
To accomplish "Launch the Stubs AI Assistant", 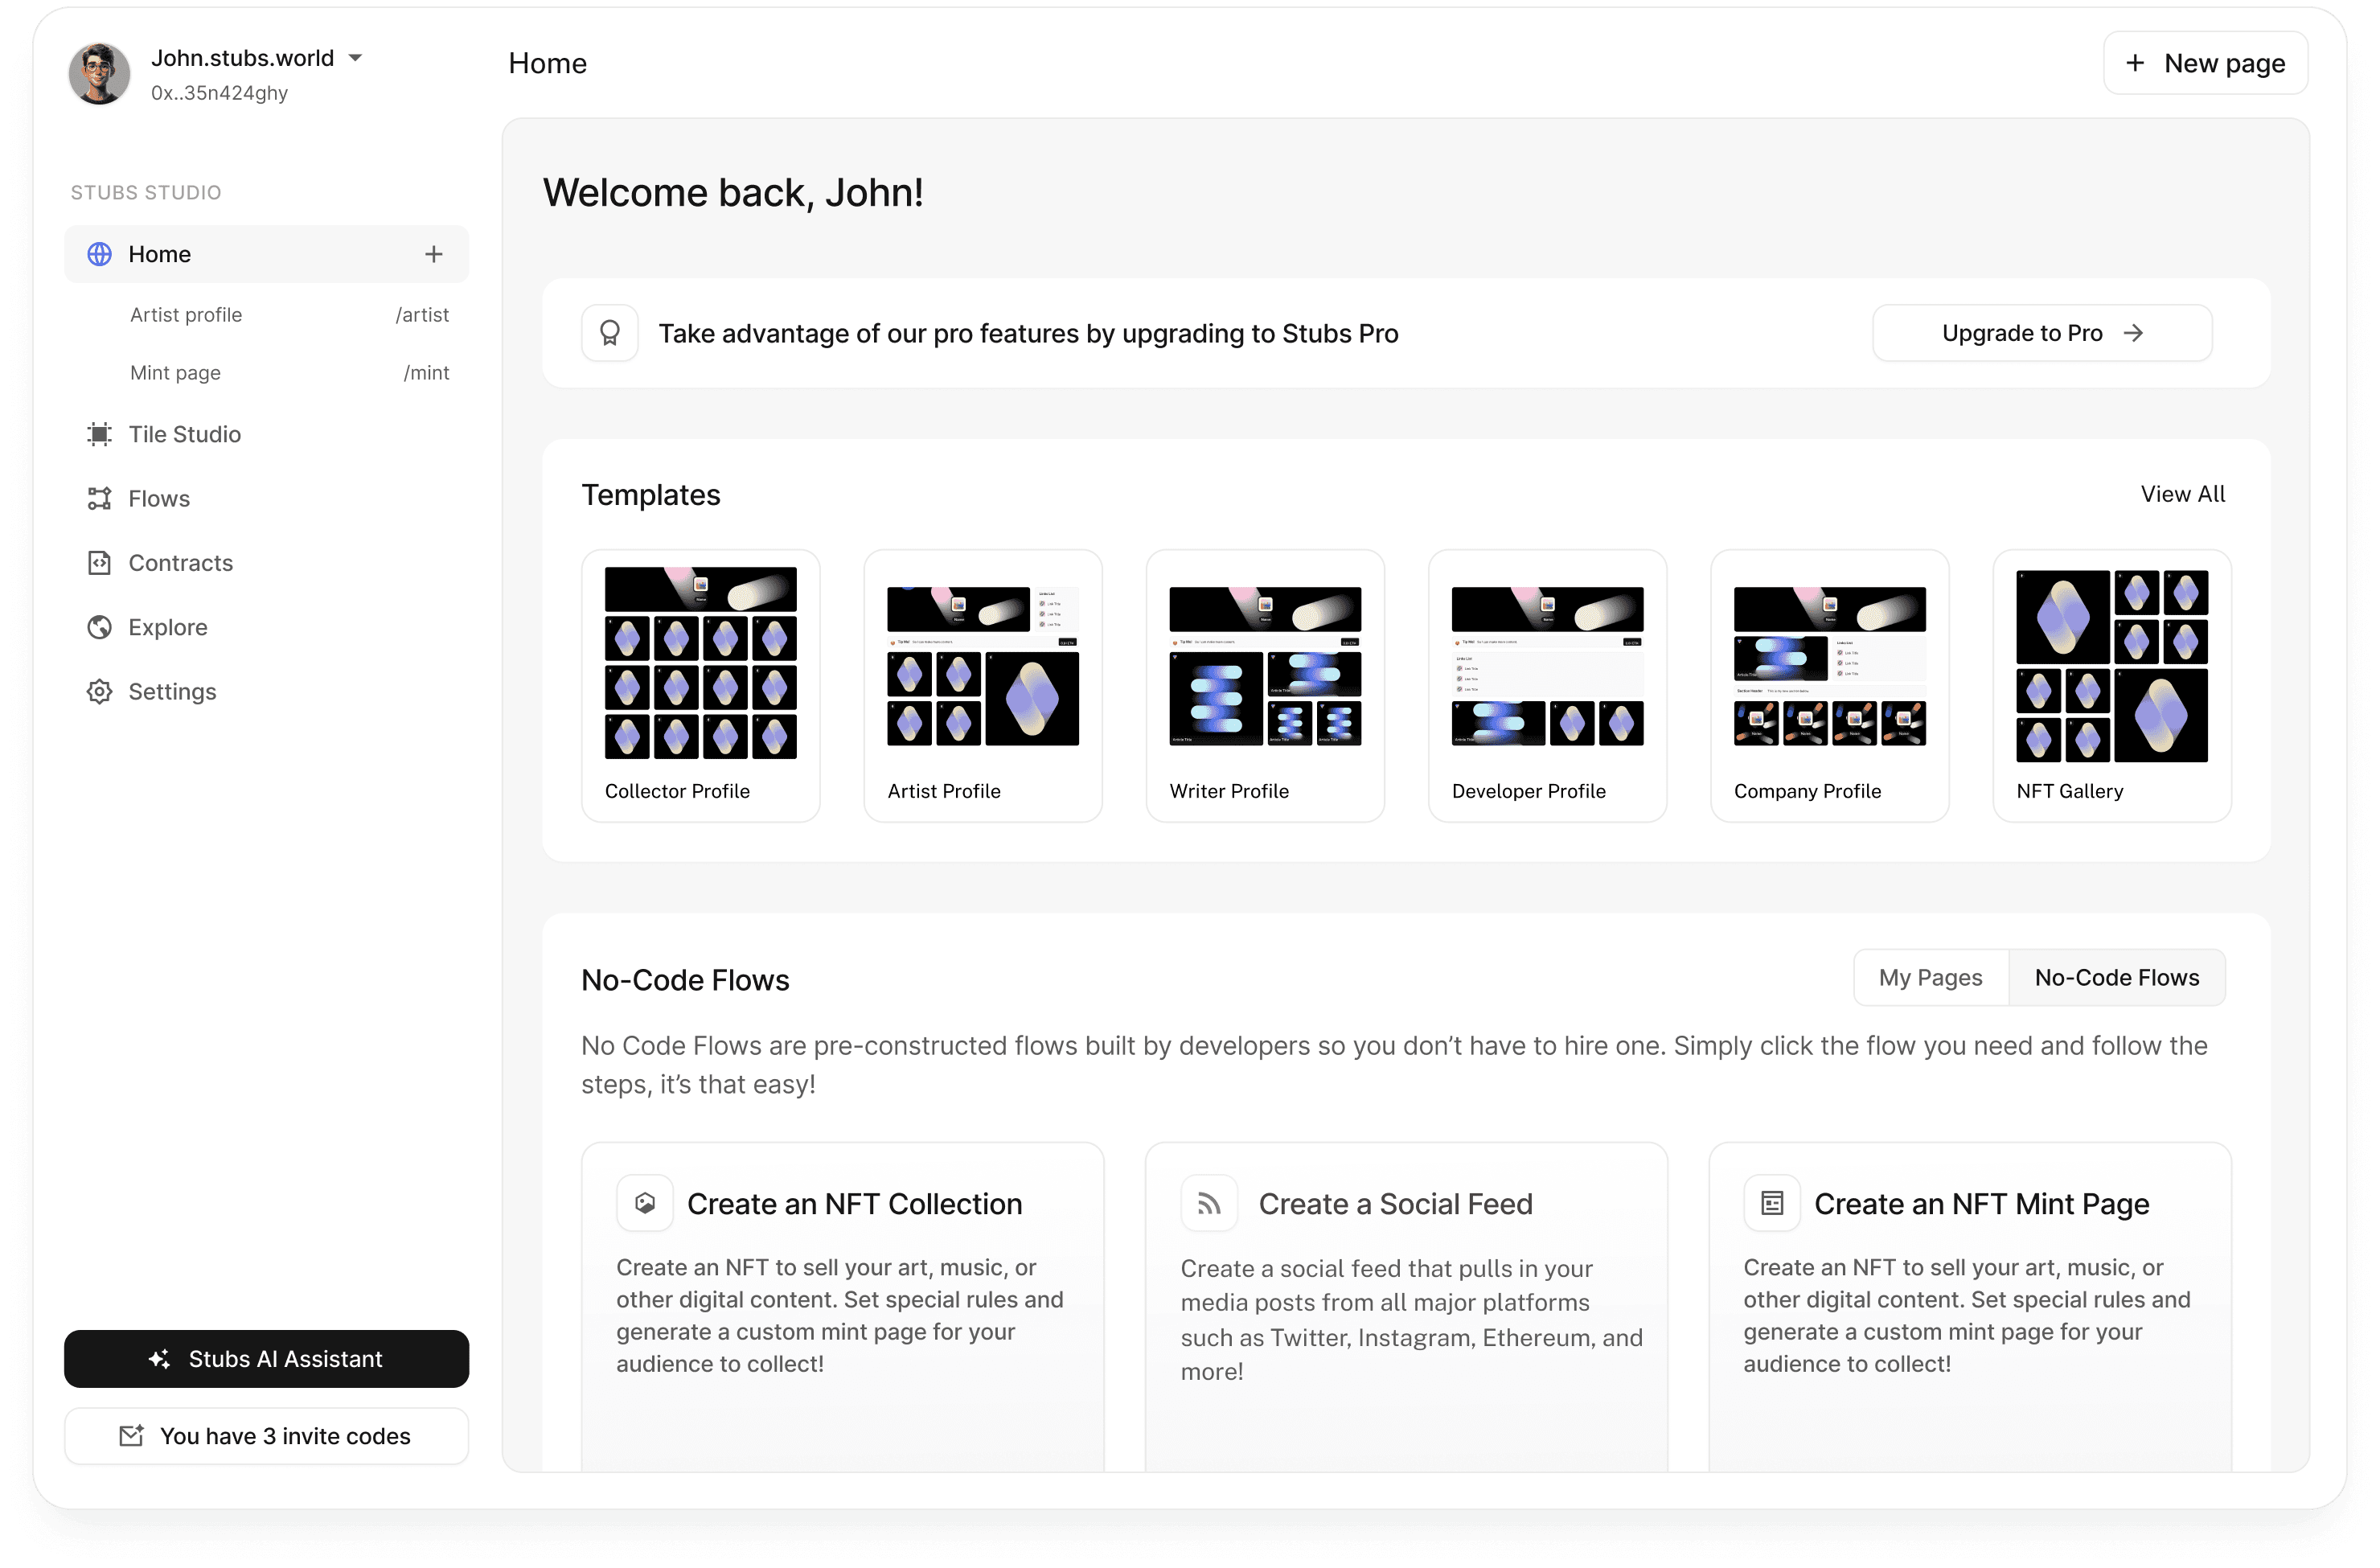I will point(266,1359).
